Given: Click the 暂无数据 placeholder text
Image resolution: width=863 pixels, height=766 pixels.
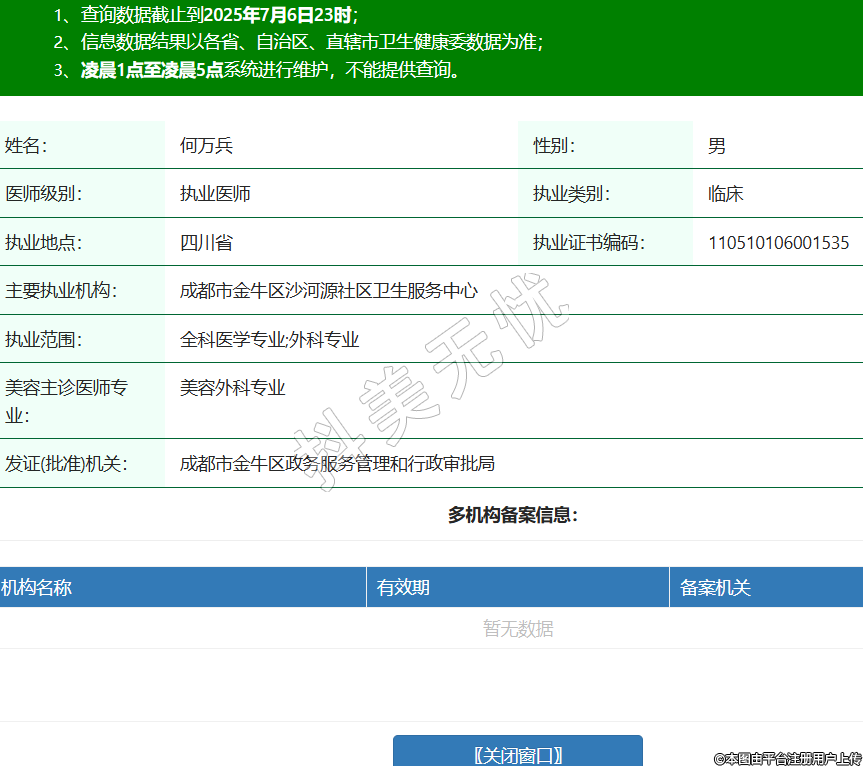Looking at the screenshot, I should 518,629.
